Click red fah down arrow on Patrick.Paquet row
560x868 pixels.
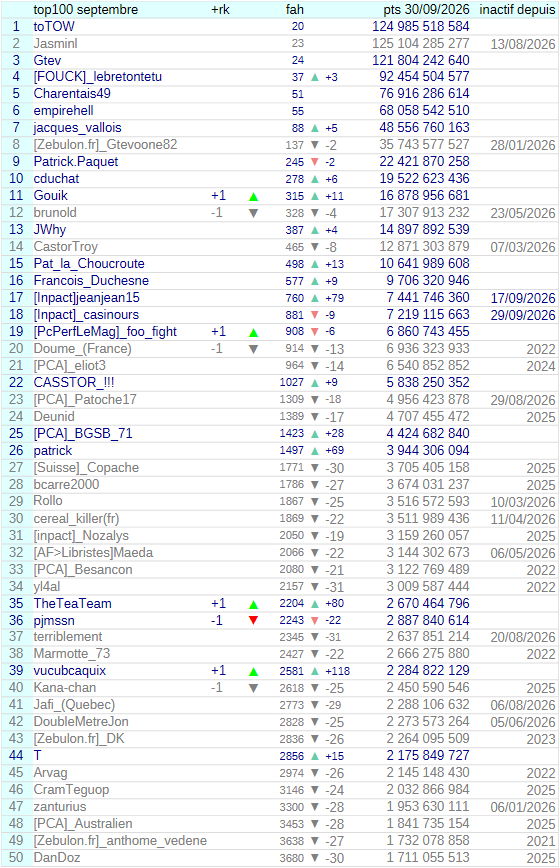pyautogui.click(x=315, y=162)
